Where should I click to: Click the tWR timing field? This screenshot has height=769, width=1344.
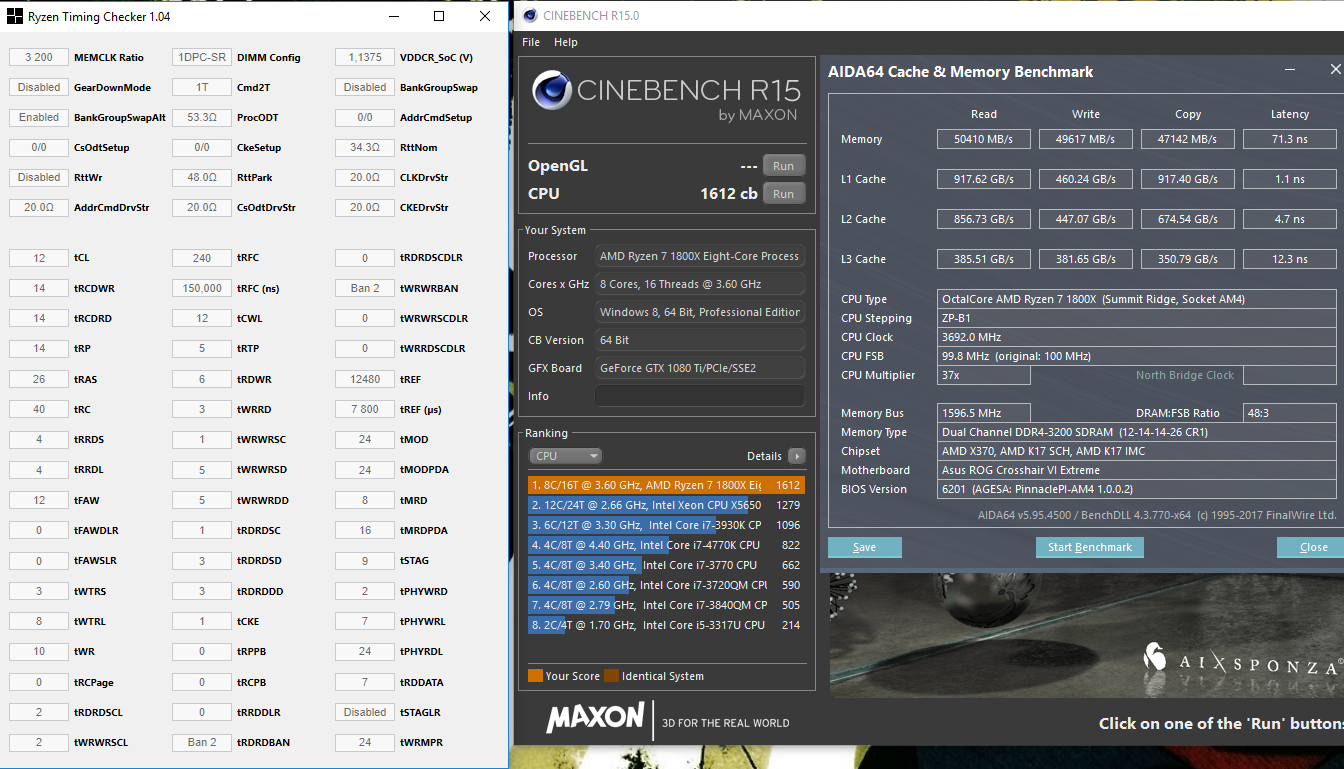pos(39,651)
